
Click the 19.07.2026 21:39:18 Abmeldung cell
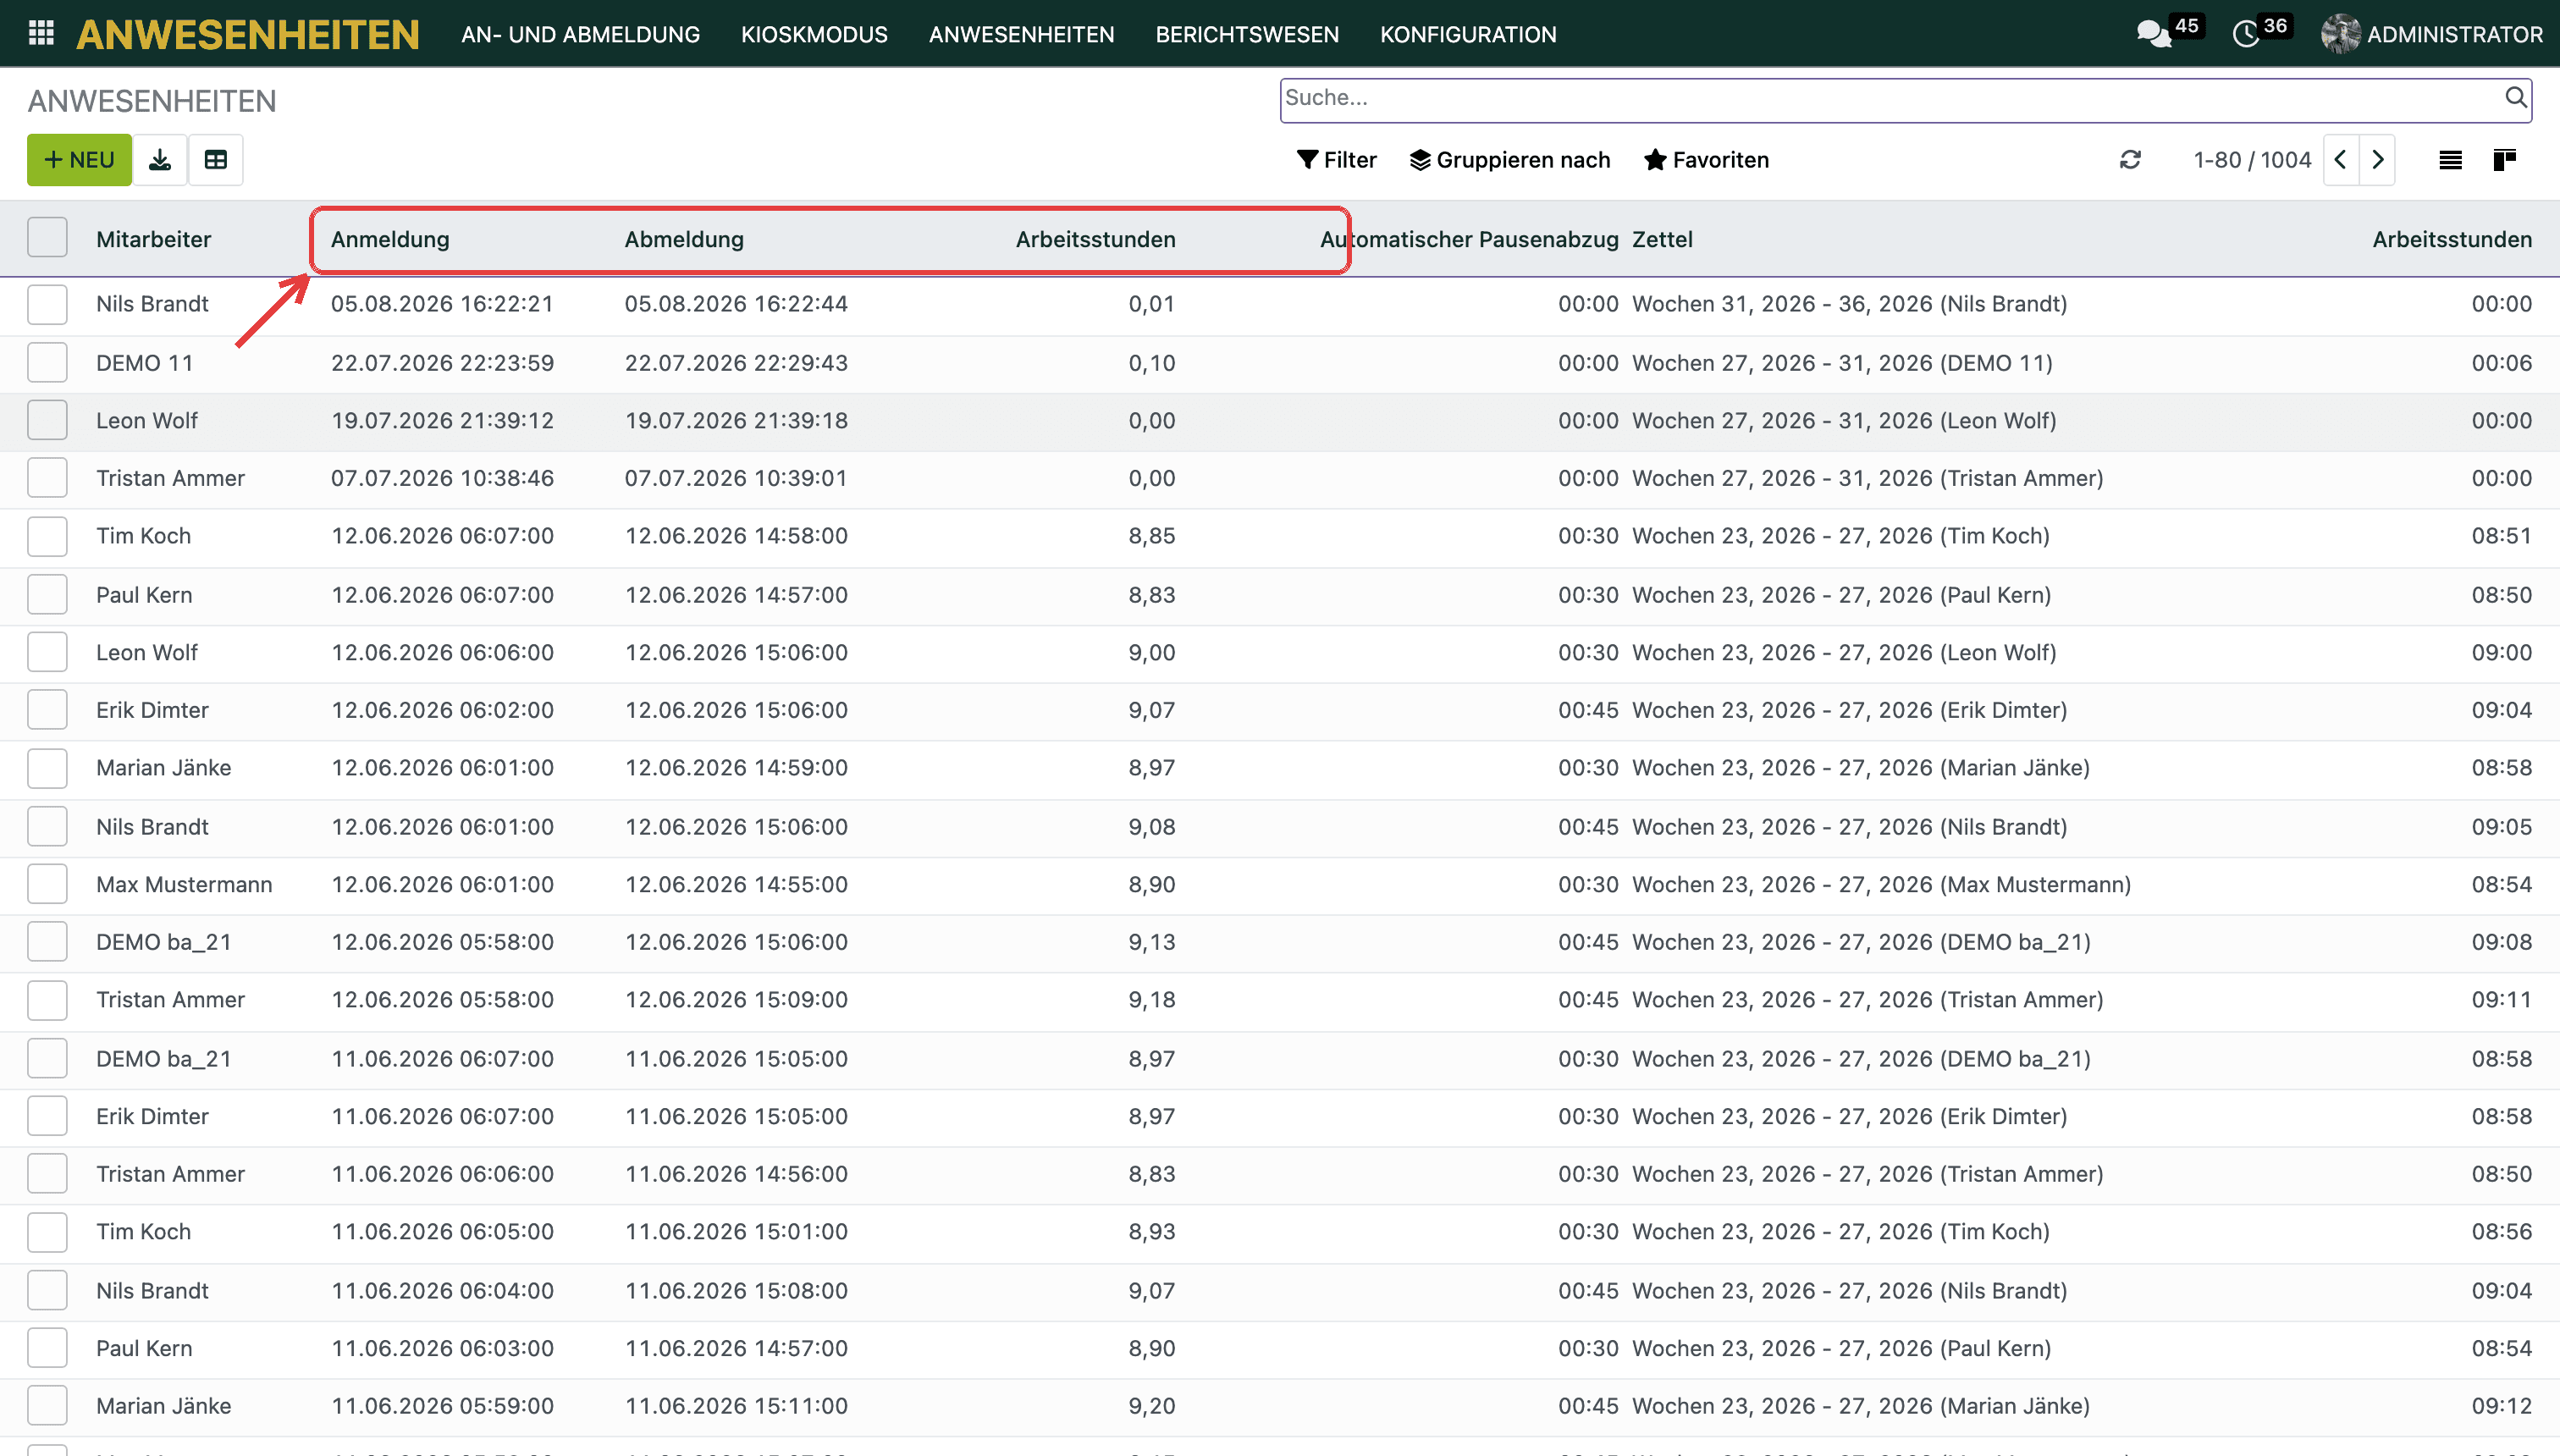pos(736,420)
